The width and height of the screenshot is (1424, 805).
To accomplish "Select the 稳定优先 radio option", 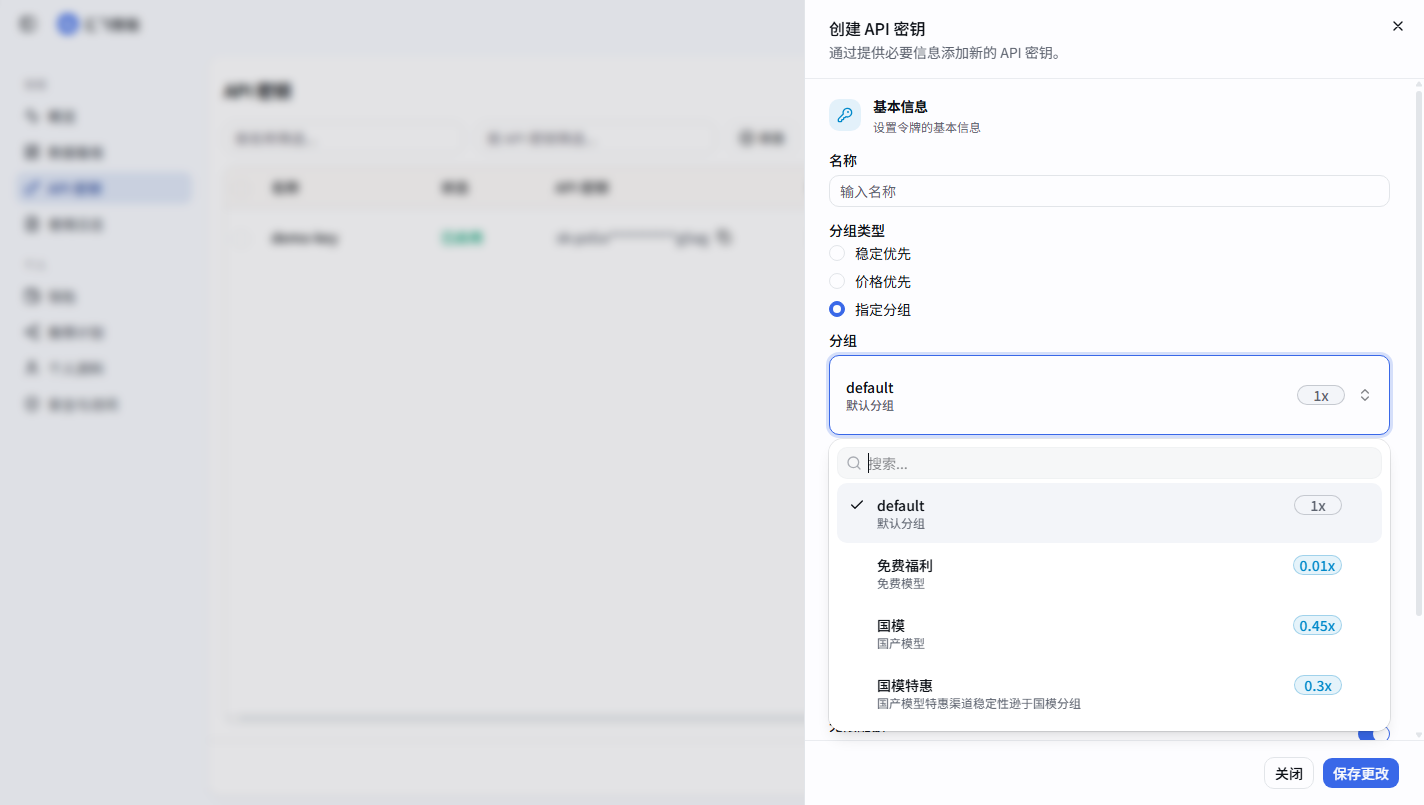I will (x=837, y=253).
